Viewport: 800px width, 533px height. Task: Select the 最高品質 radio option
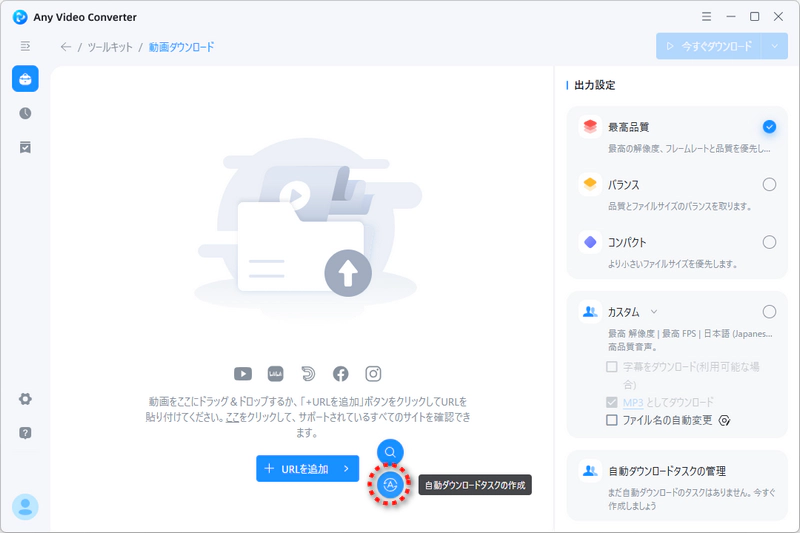click(769, 126)
